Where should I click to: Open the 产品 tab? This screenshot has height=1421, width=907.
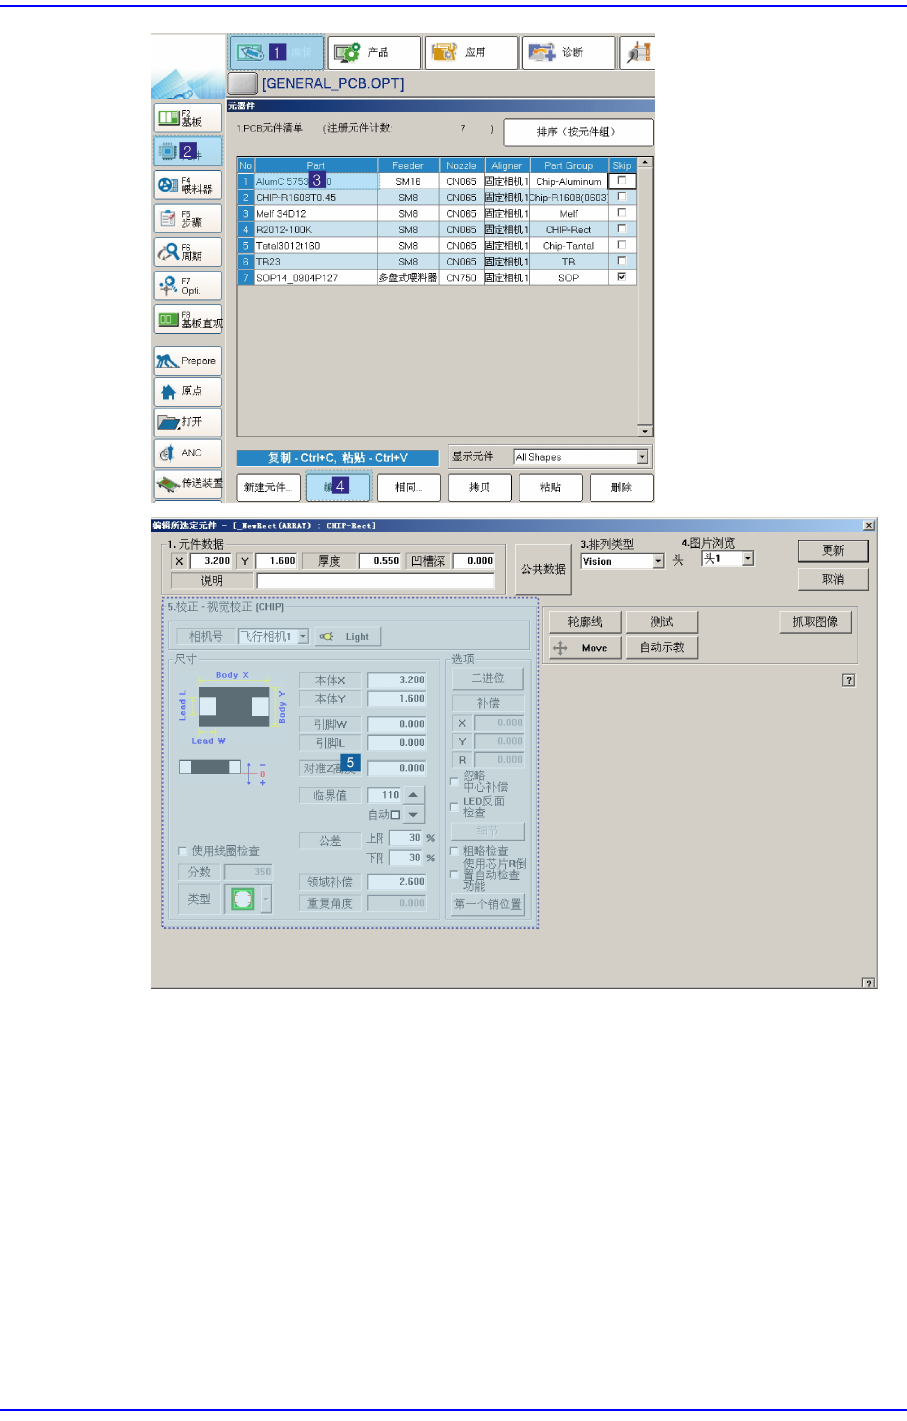click(374, 52)
